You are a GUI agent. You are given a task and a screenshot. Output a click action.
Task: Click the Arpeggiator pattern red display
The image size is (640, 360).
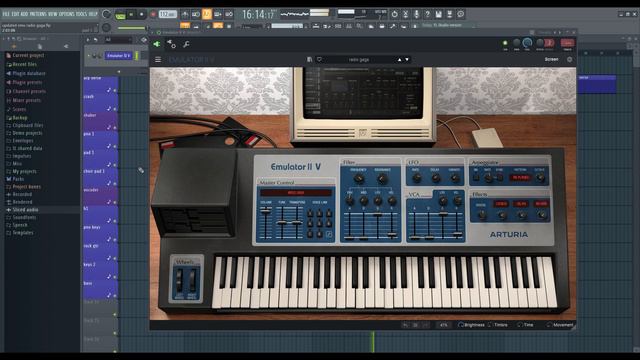tap(520, 178)
